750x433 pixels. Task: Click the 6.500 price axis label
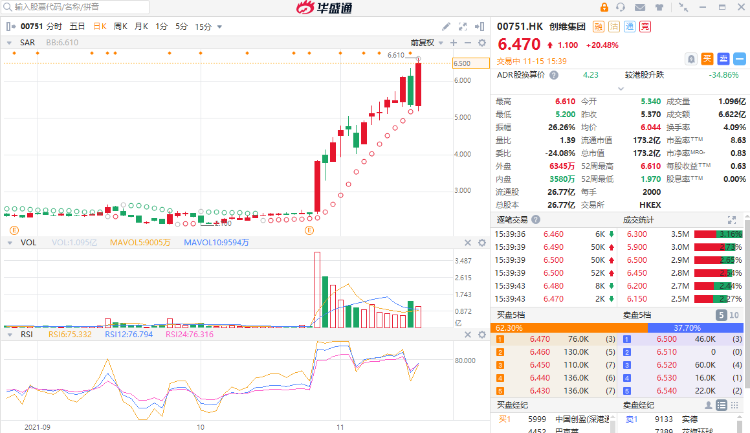click(x=471, y=63)
